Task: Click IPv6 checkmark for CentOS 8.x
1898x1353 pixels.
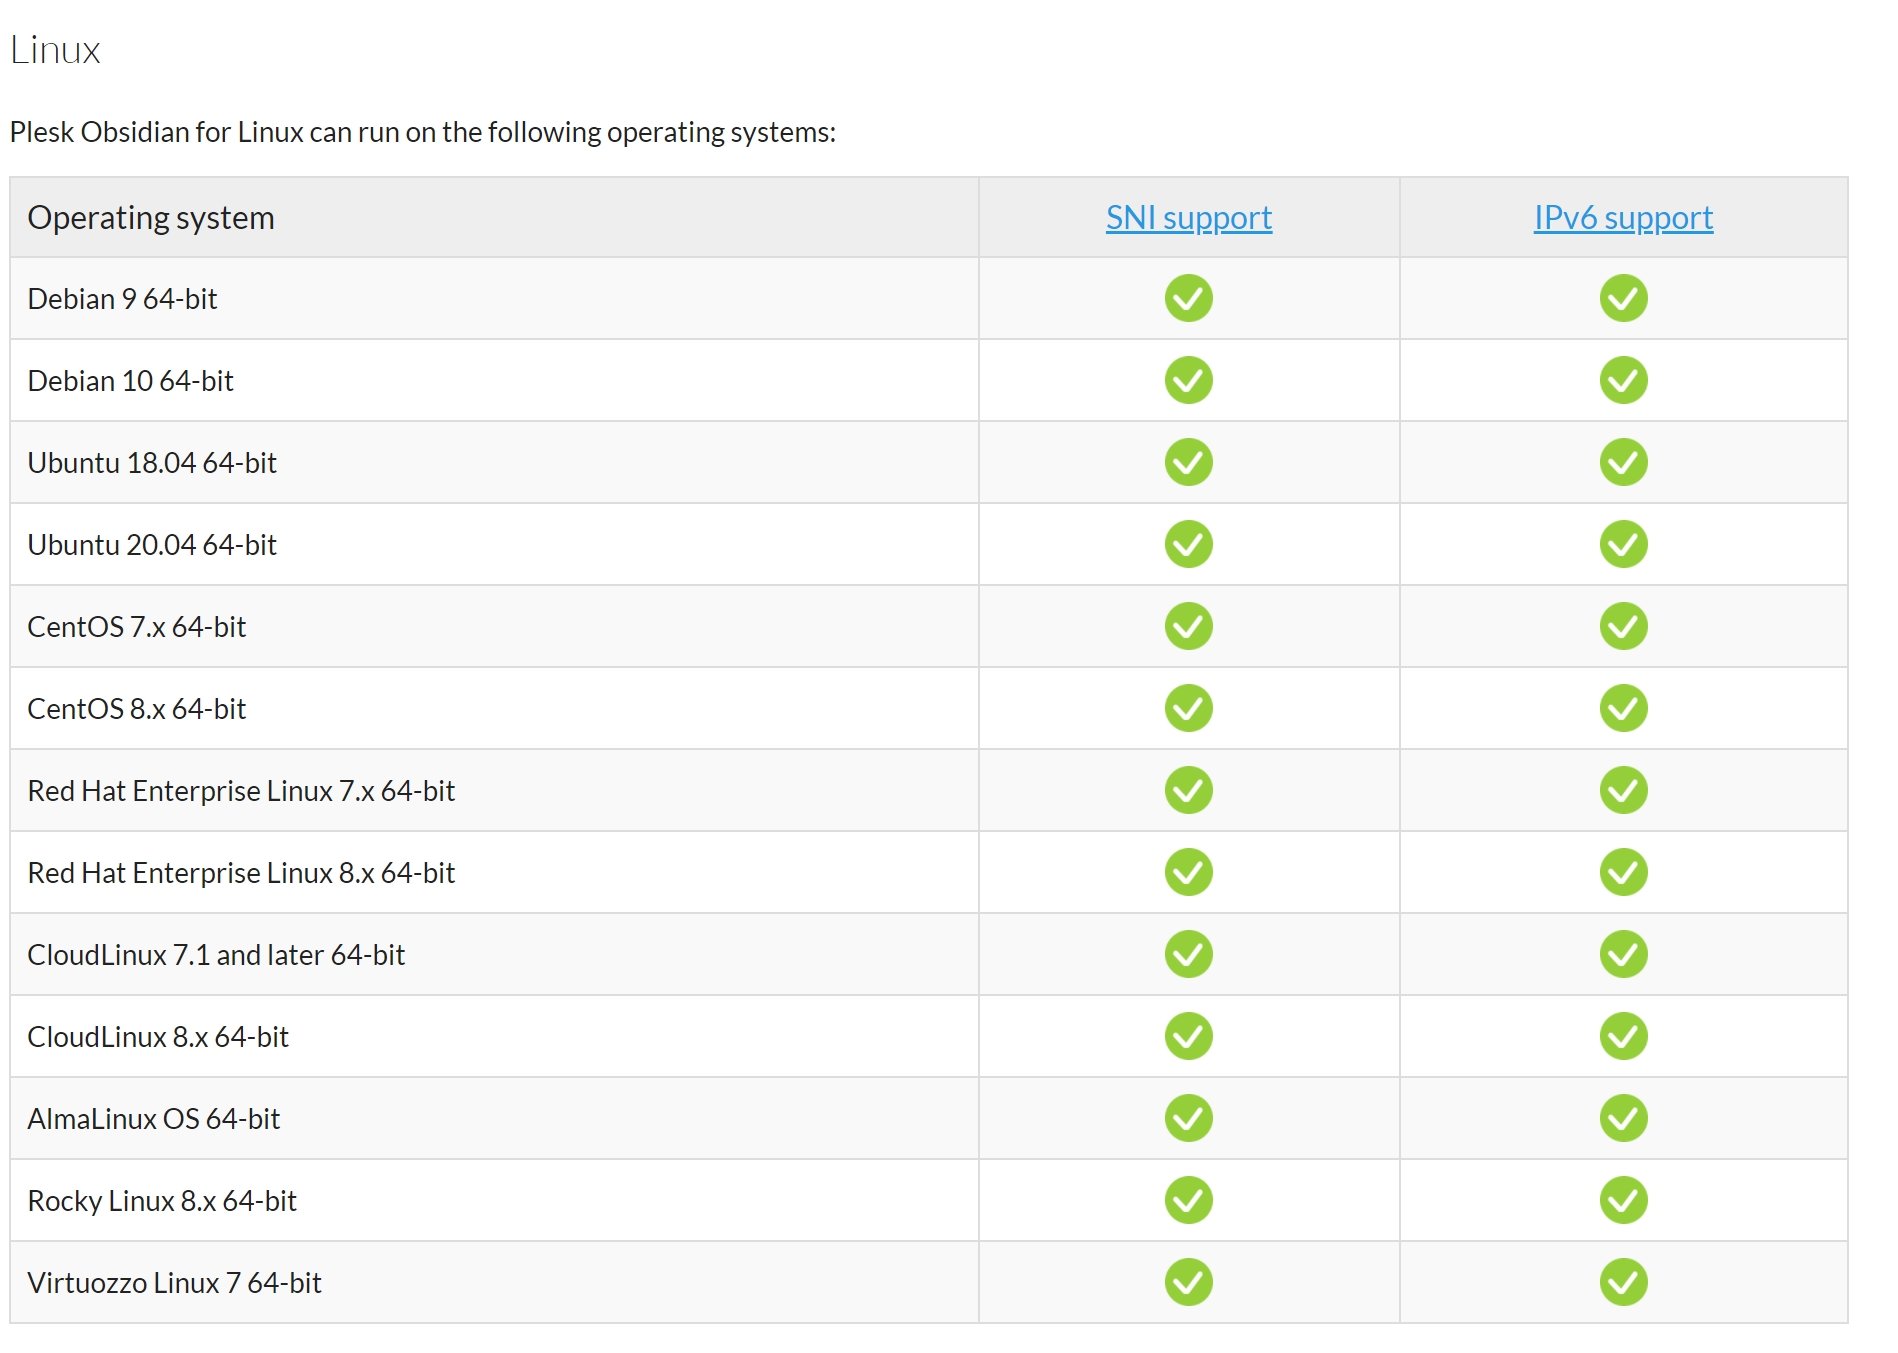Action: click(1623, 708)
